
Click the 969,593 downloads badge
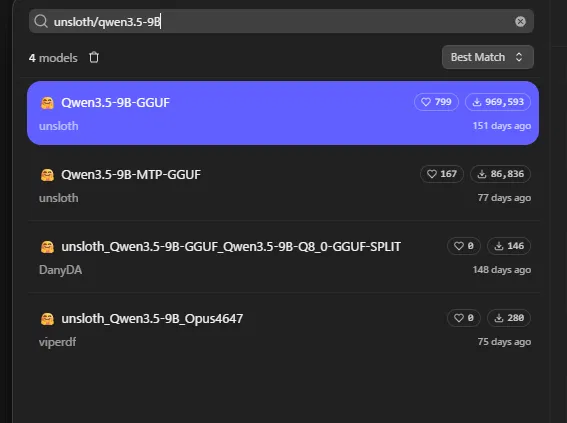[x=498, y=102]
